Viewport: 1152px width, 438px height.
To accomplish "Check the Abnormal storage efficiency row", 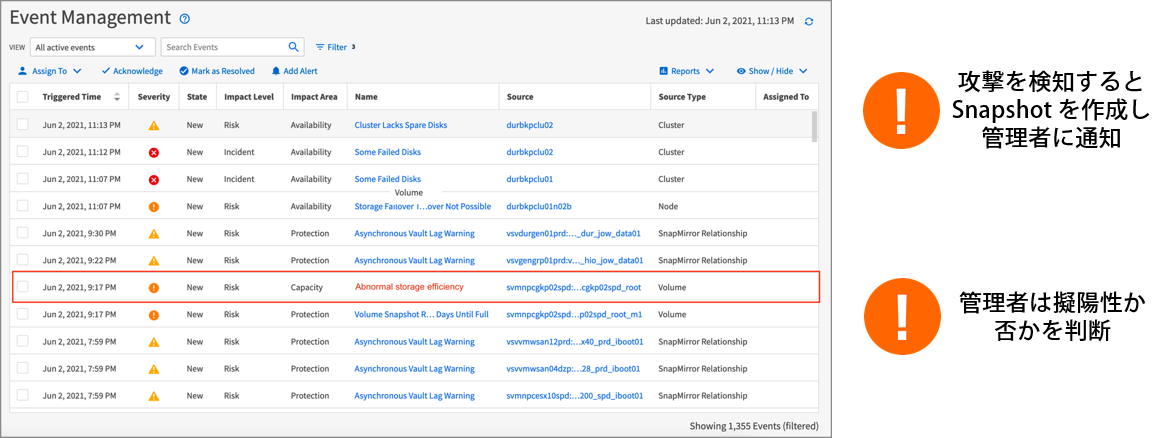I will (23, 287).
